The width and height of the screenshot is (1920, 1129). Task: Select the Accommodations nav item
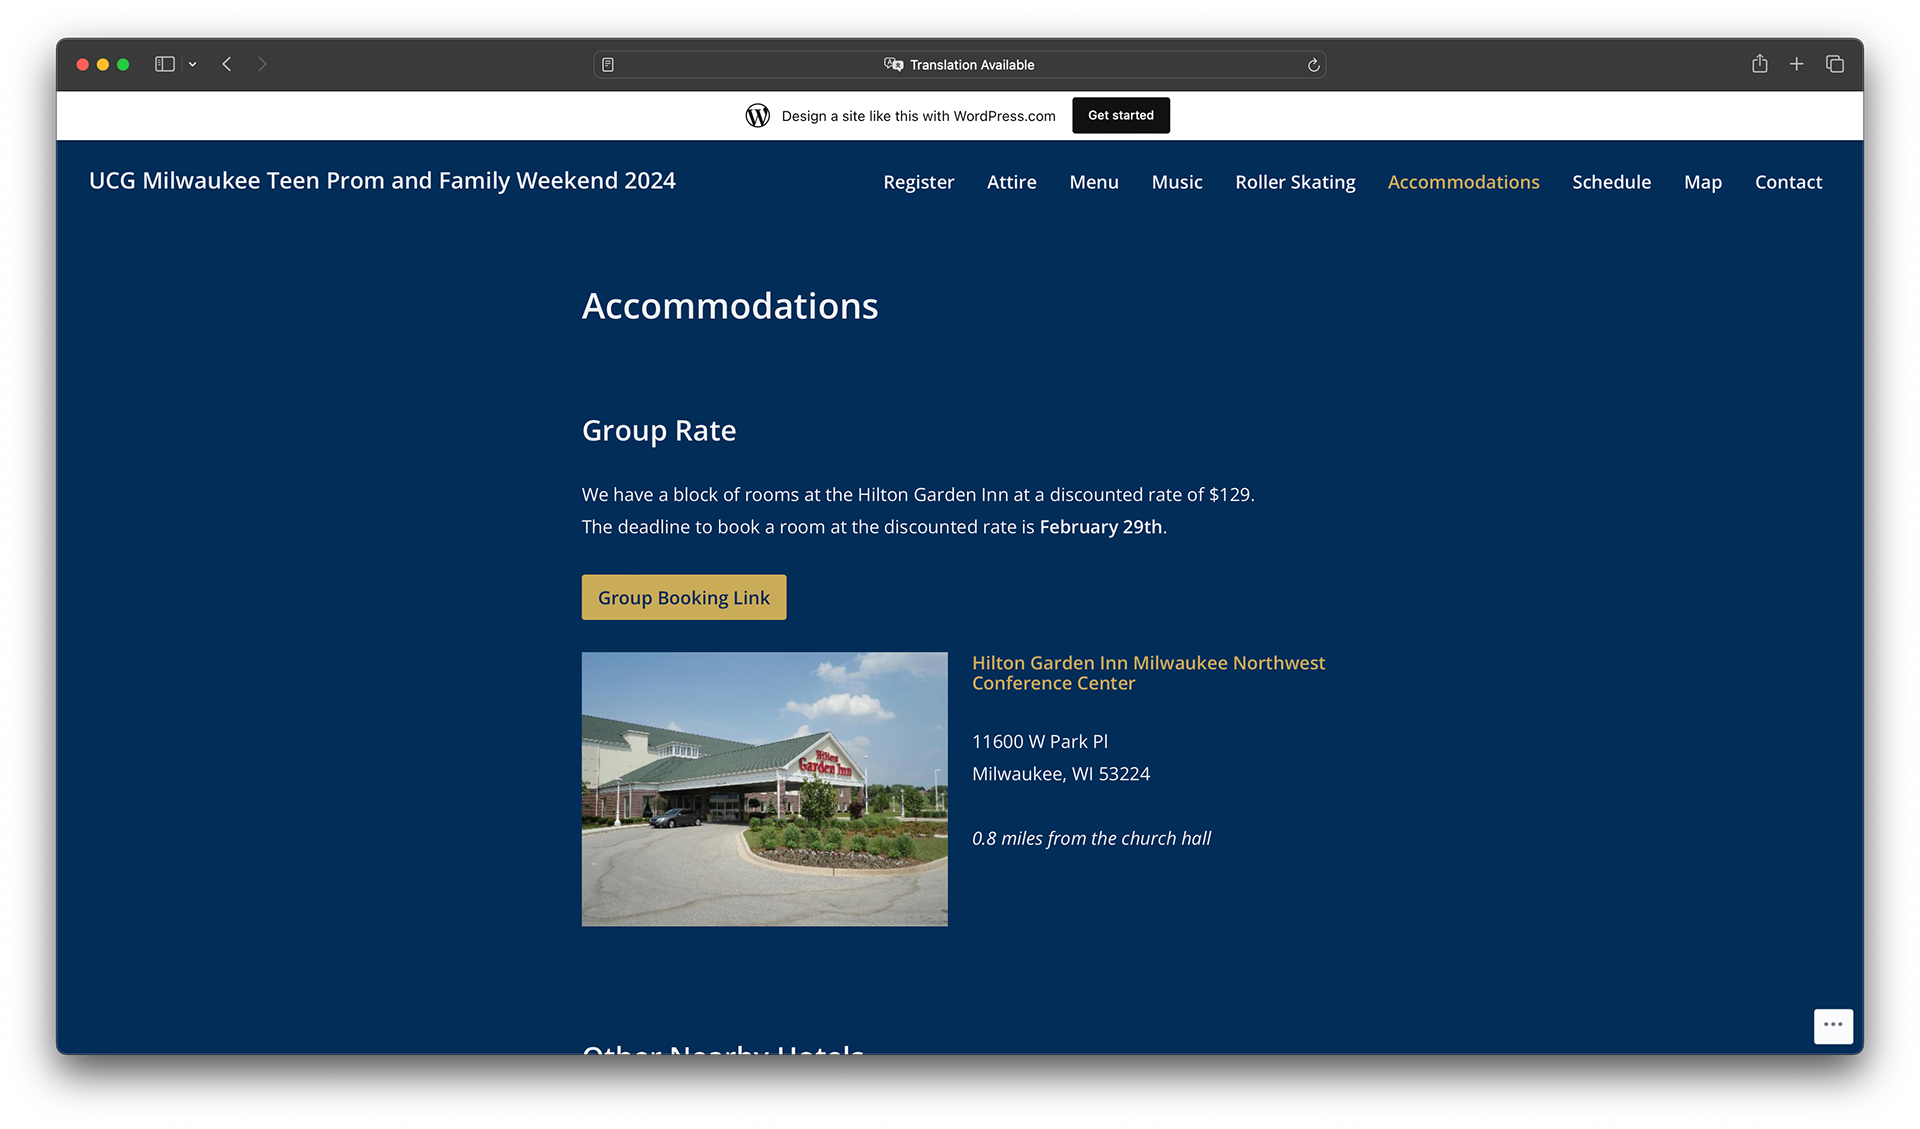point(1463,182)
